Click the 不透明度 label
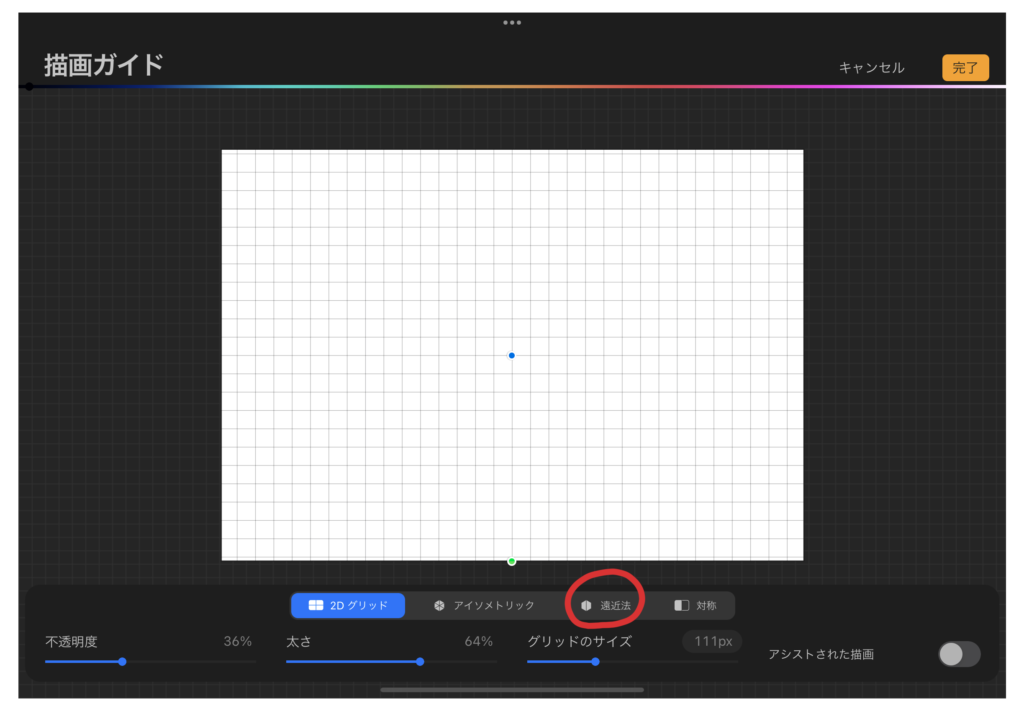 point(71,642)
